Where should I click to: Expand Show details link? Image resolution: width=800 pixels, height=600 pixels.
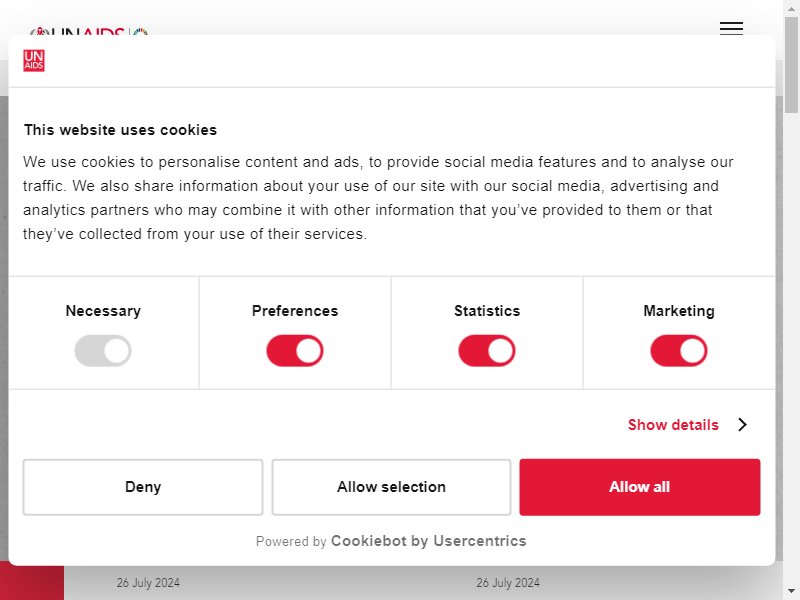(673, 424)
